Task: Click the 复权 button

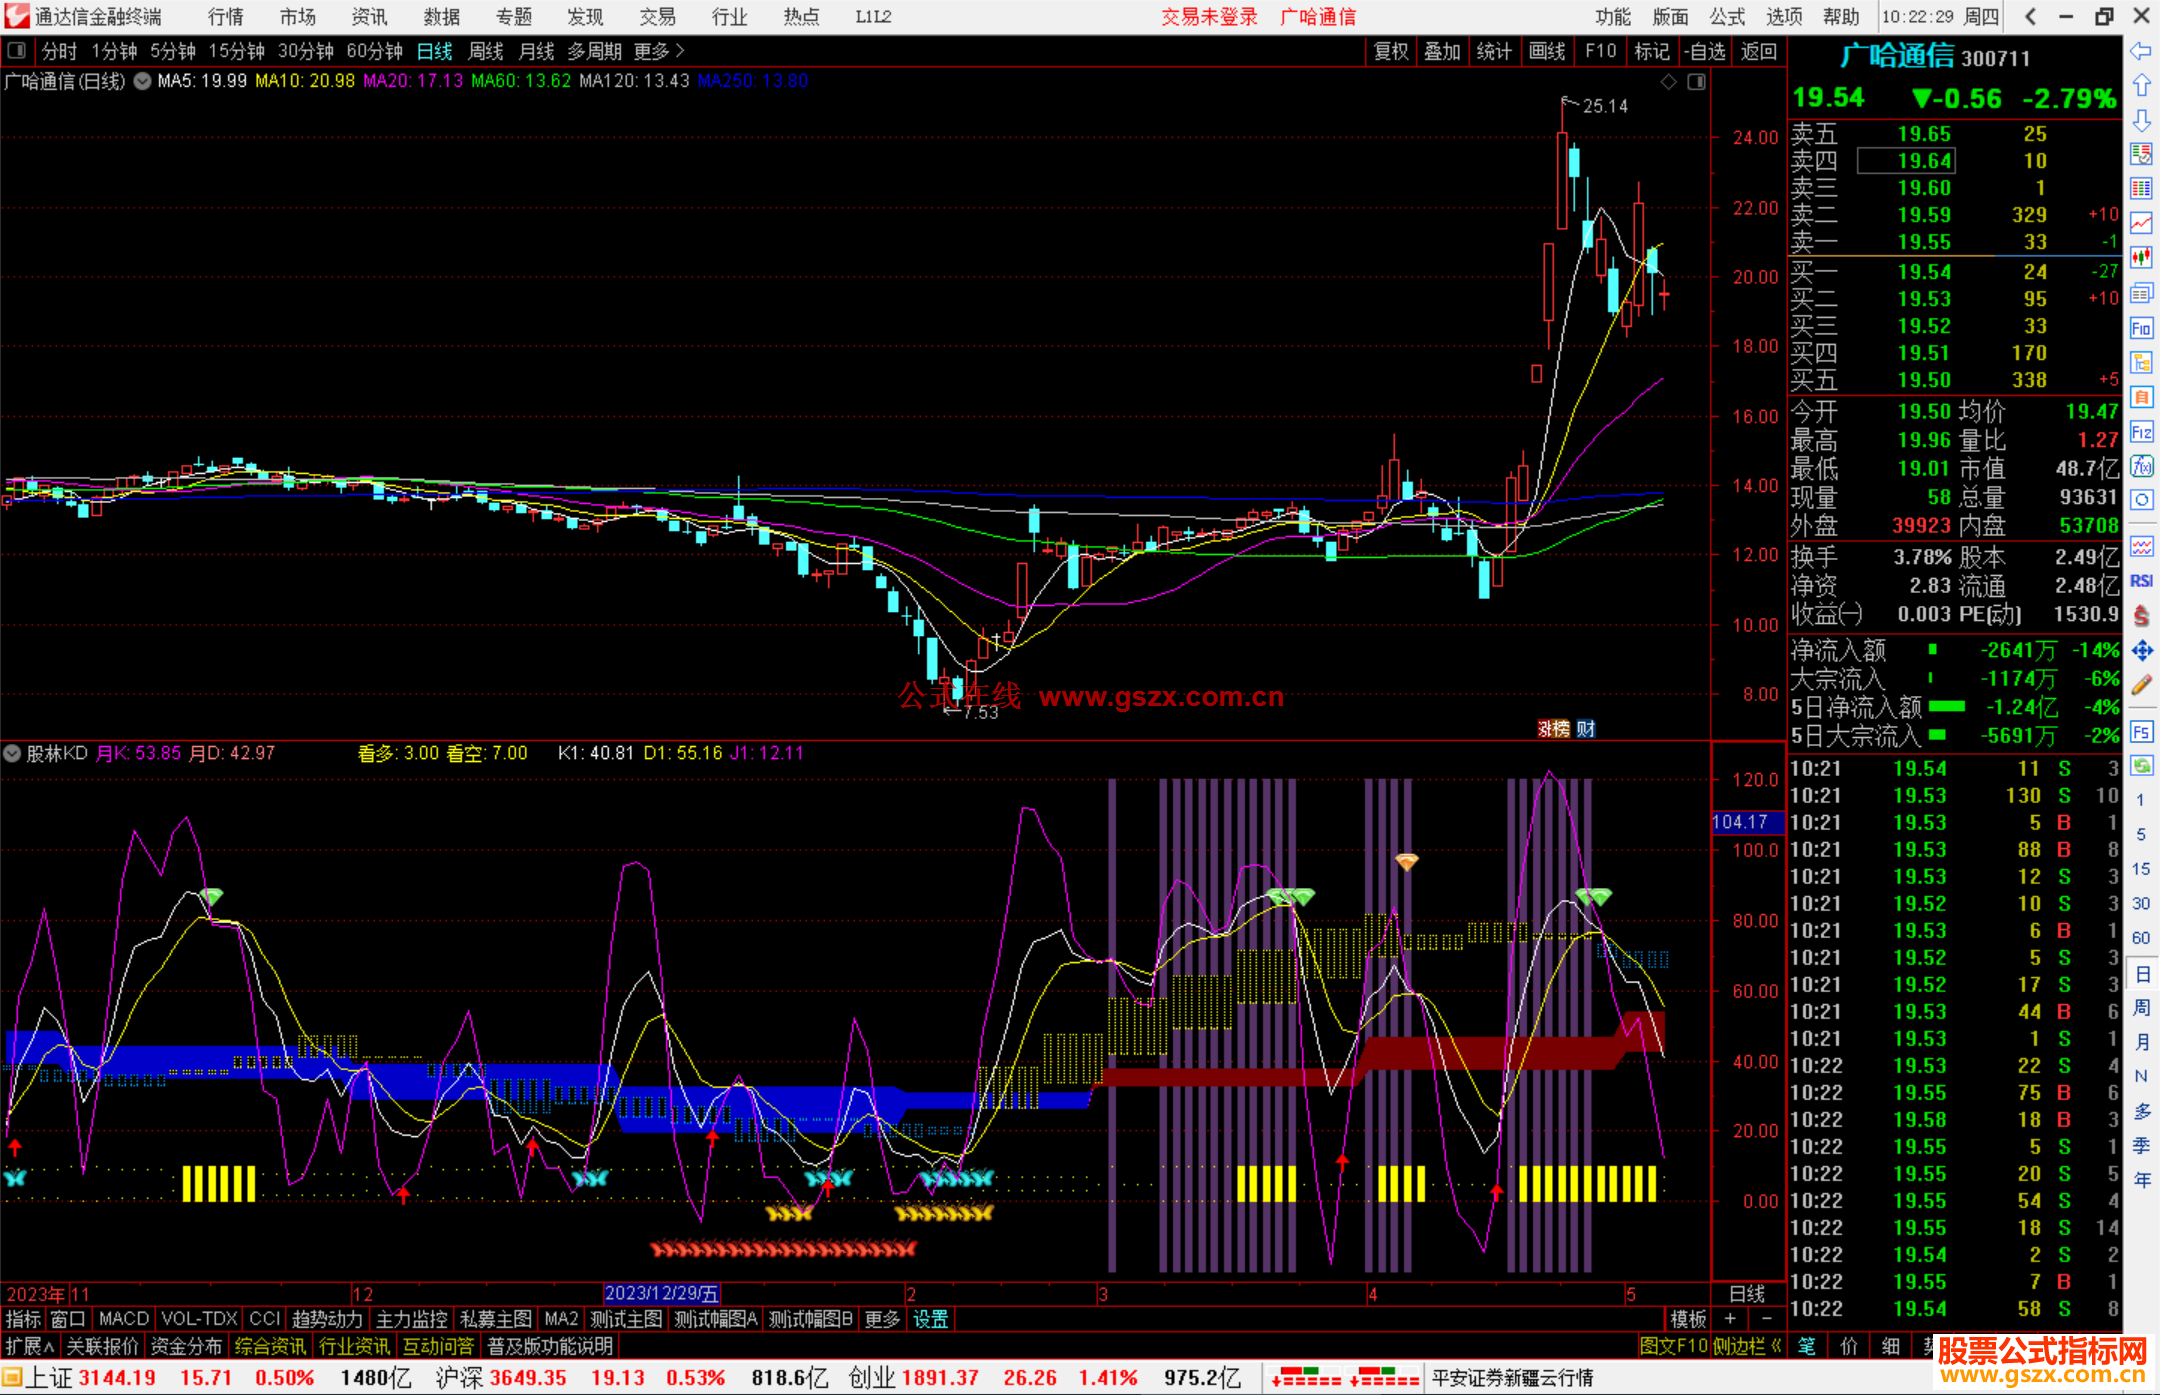Action: pos(1390,51)
